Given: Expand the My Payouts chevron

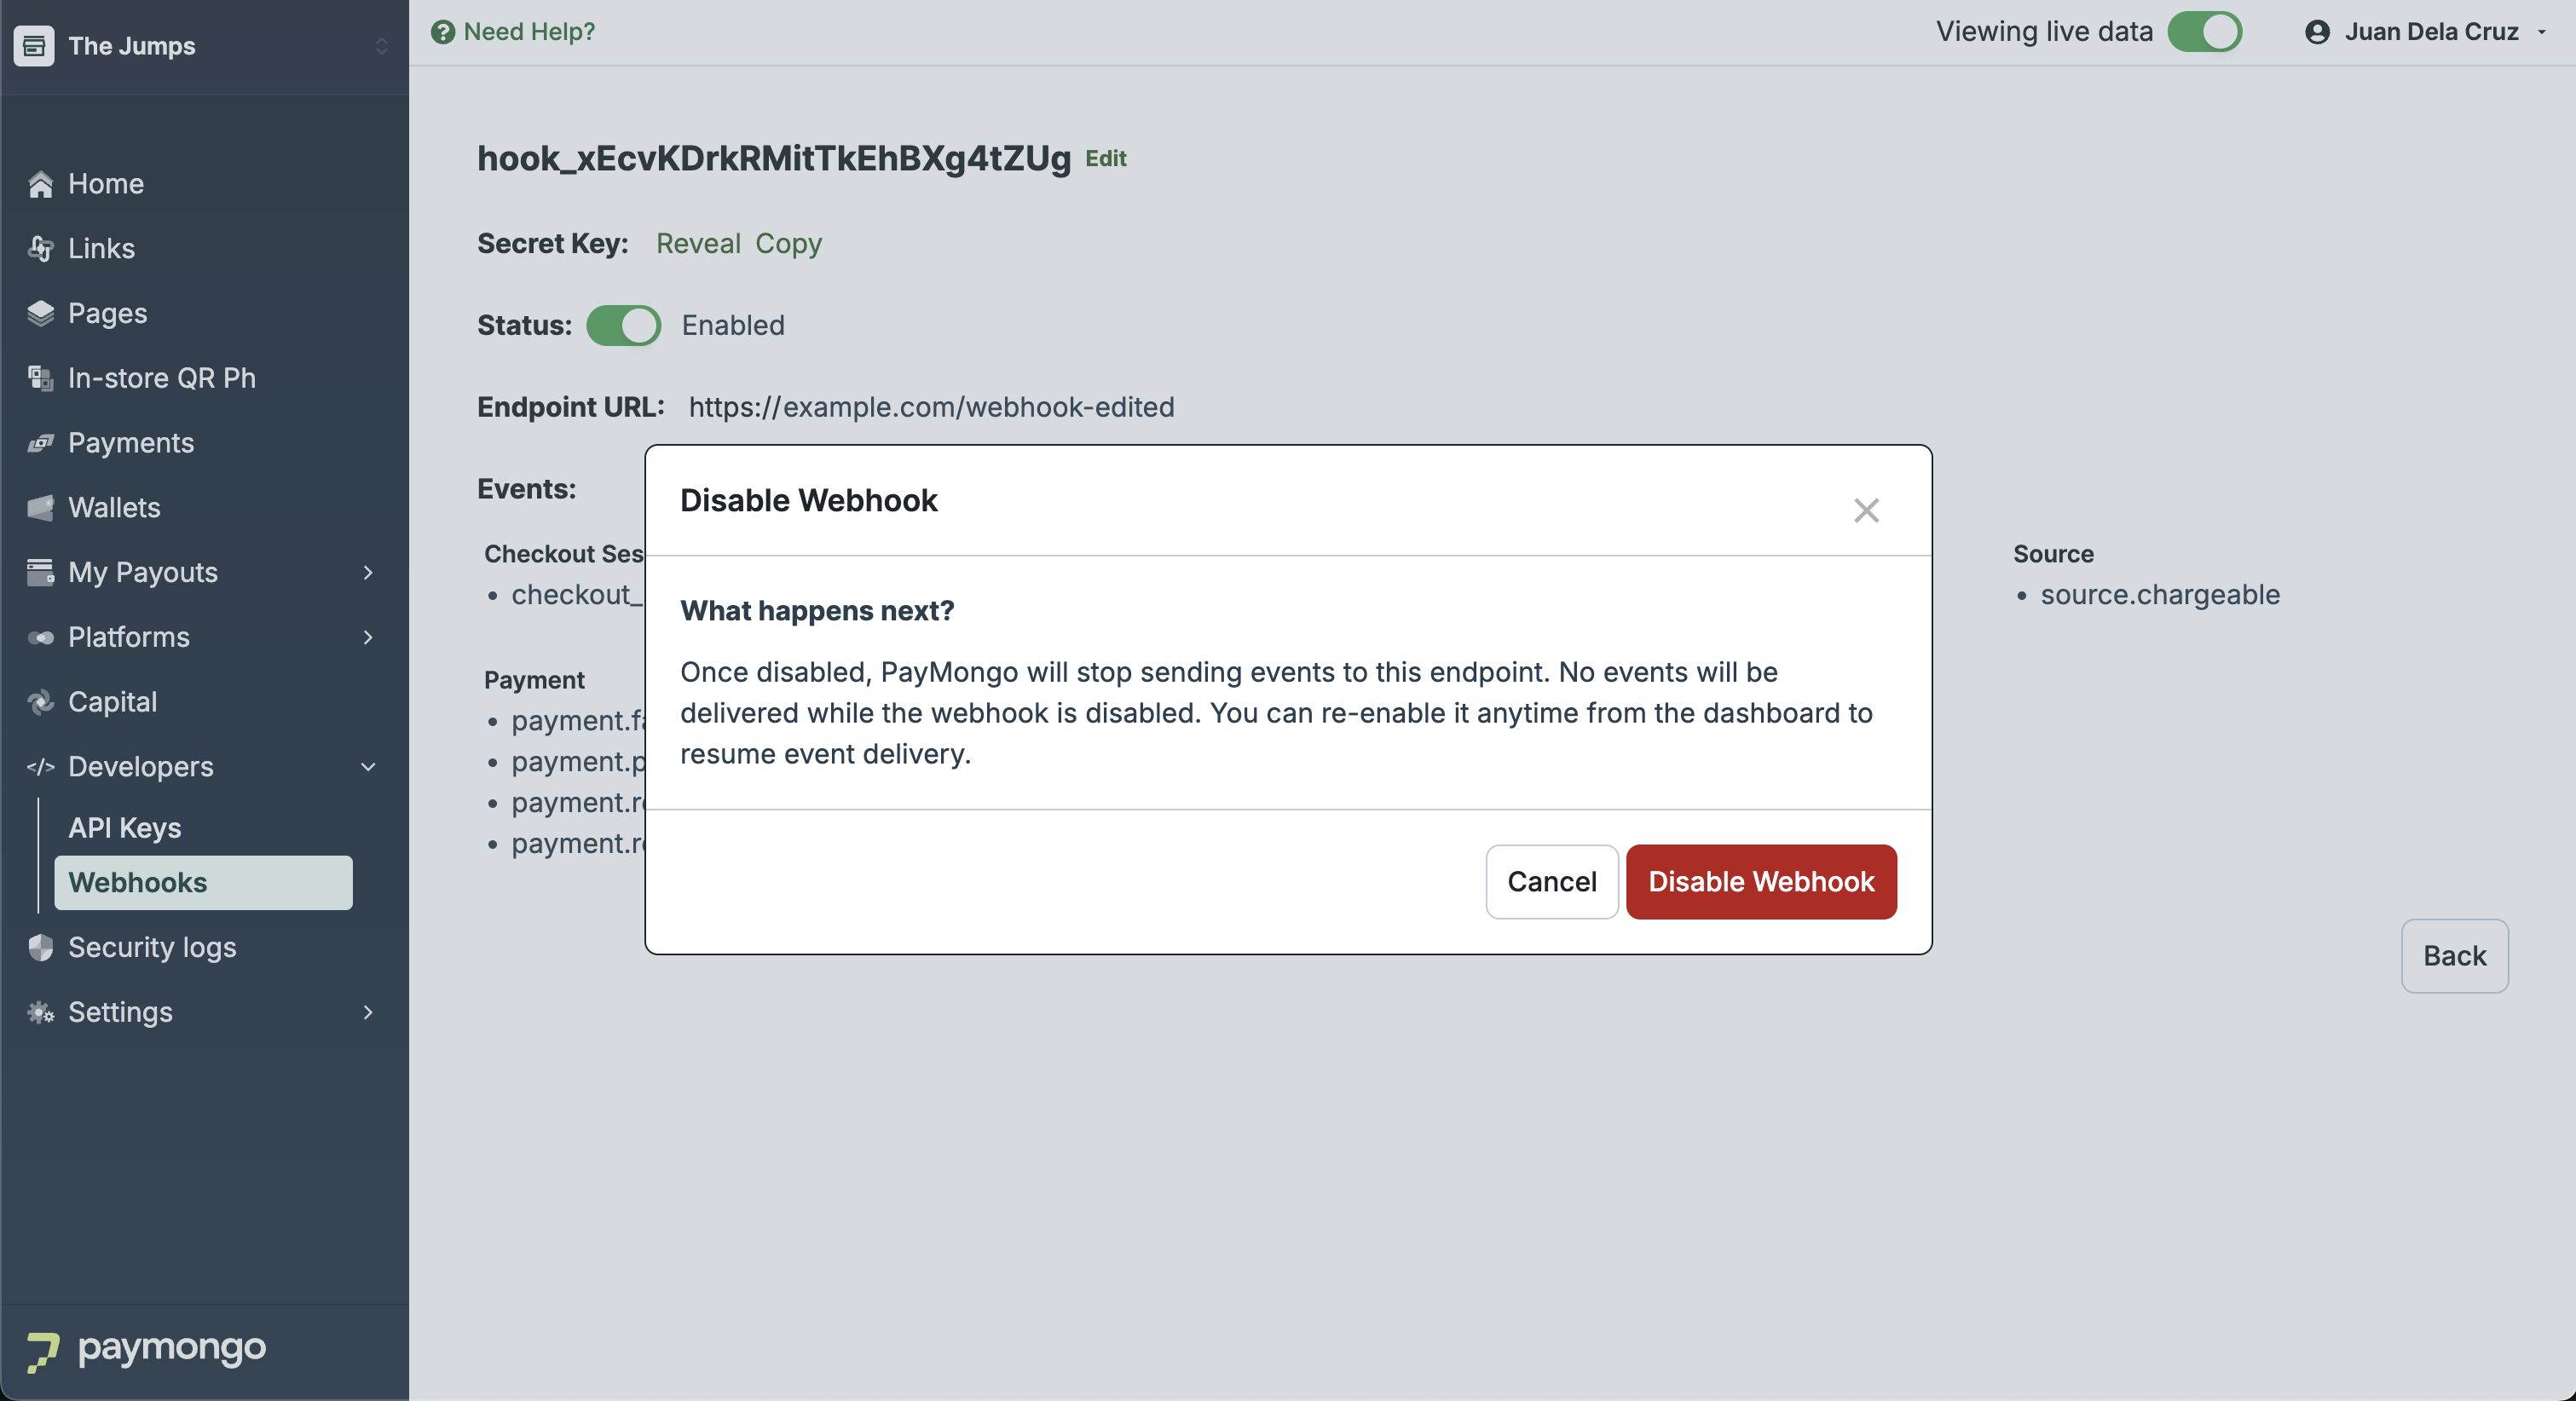Looking at the screenshot, I should (x=368, y=573).
